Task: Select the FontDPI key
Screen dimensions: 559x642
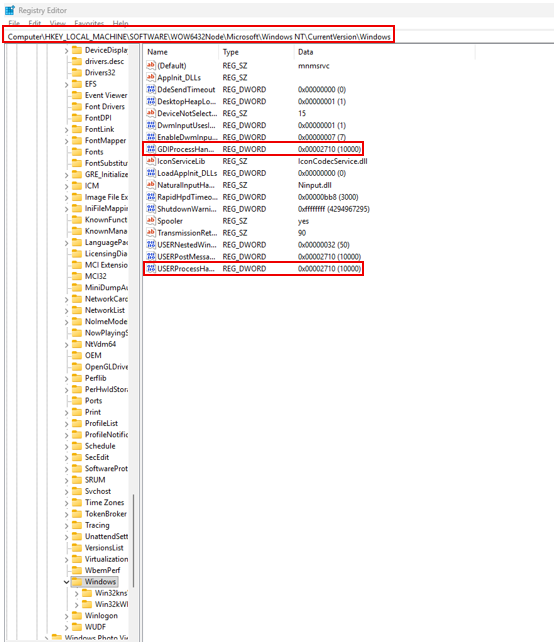Action: [x=98, y=118]
